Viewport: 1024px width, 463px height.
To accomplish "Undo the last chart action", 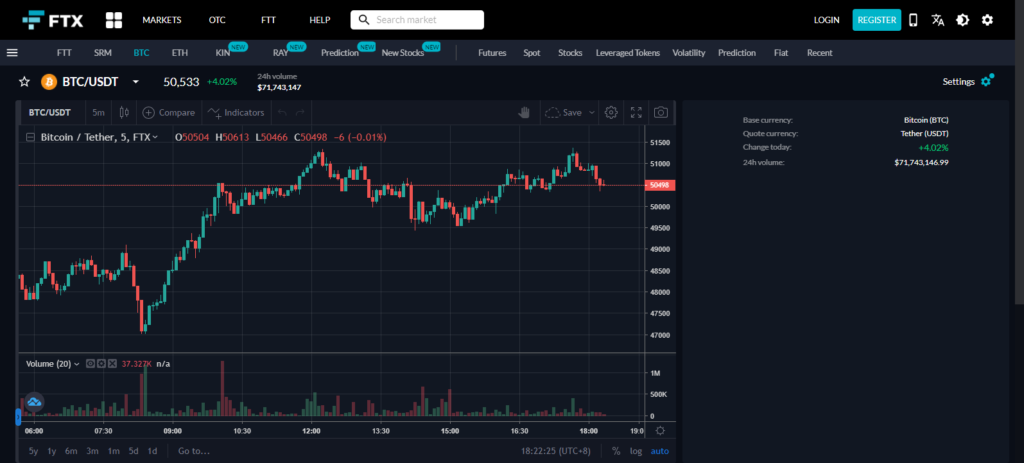I will click(282, 112).
